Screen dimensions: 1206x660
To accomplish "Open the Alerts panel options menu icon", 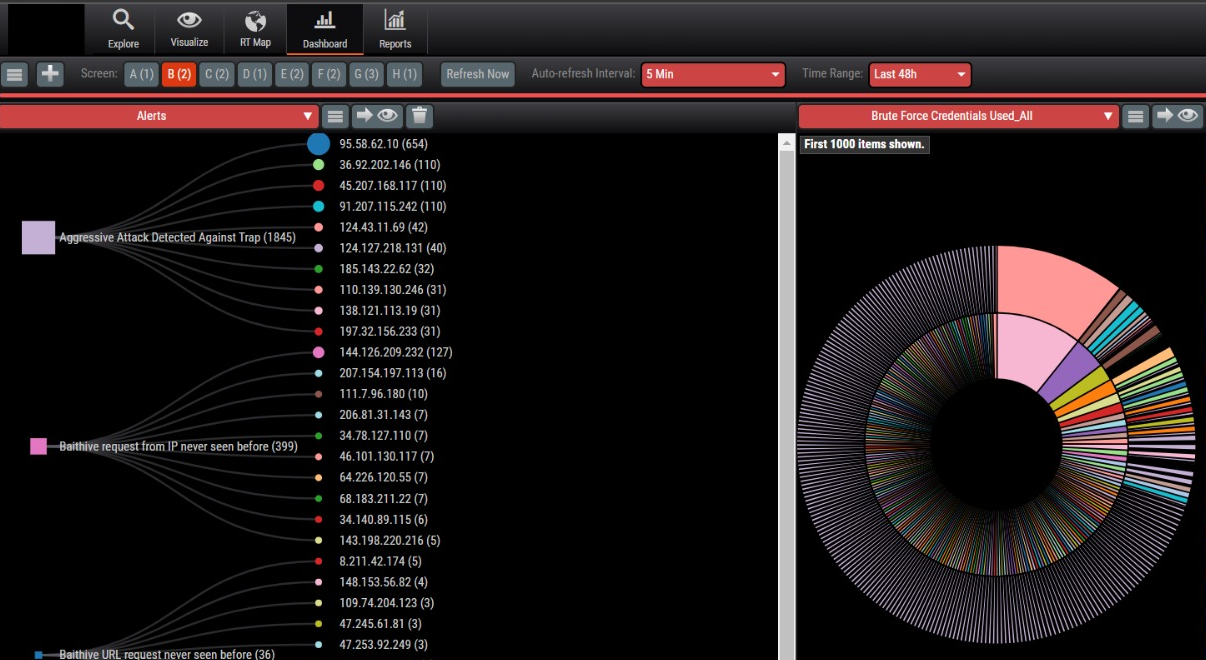I will click(x=336, y=116).
